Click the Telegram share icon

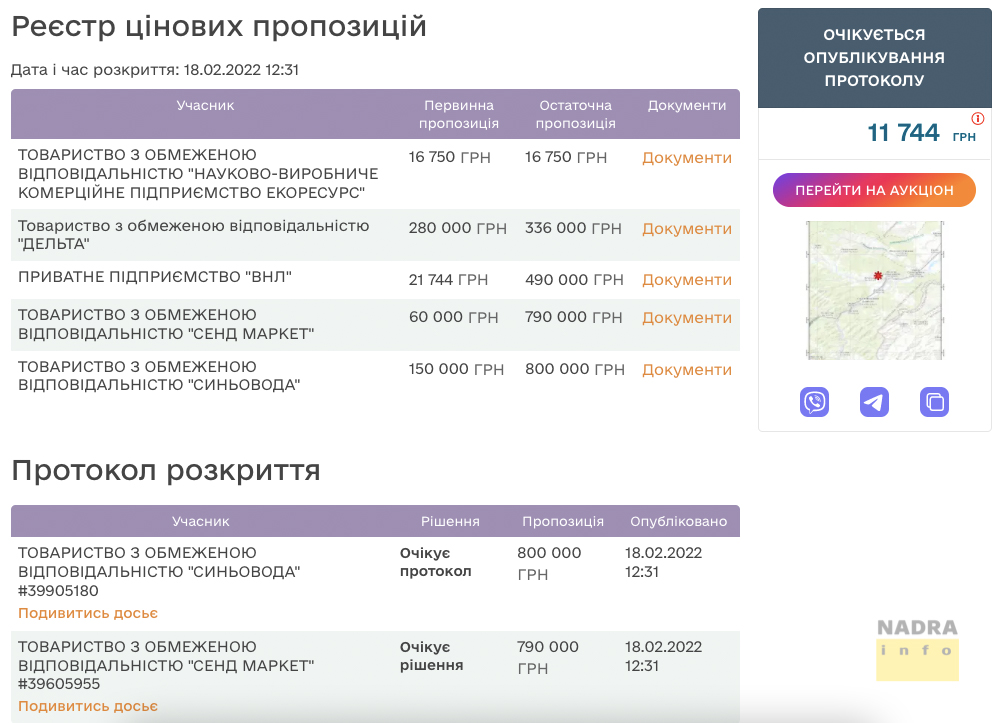874,402
